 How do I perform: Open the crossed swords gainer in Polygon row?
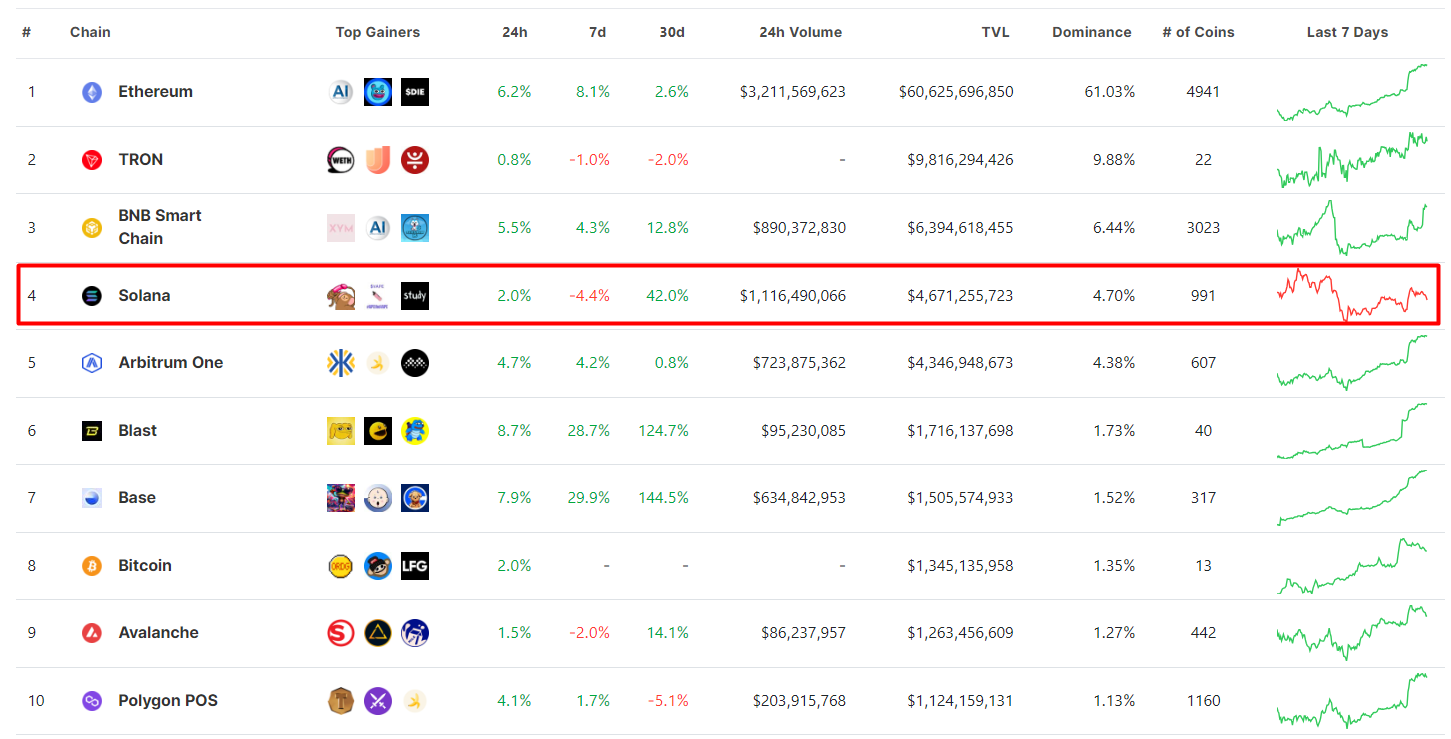pyautogui.click(x=378, y=701)
